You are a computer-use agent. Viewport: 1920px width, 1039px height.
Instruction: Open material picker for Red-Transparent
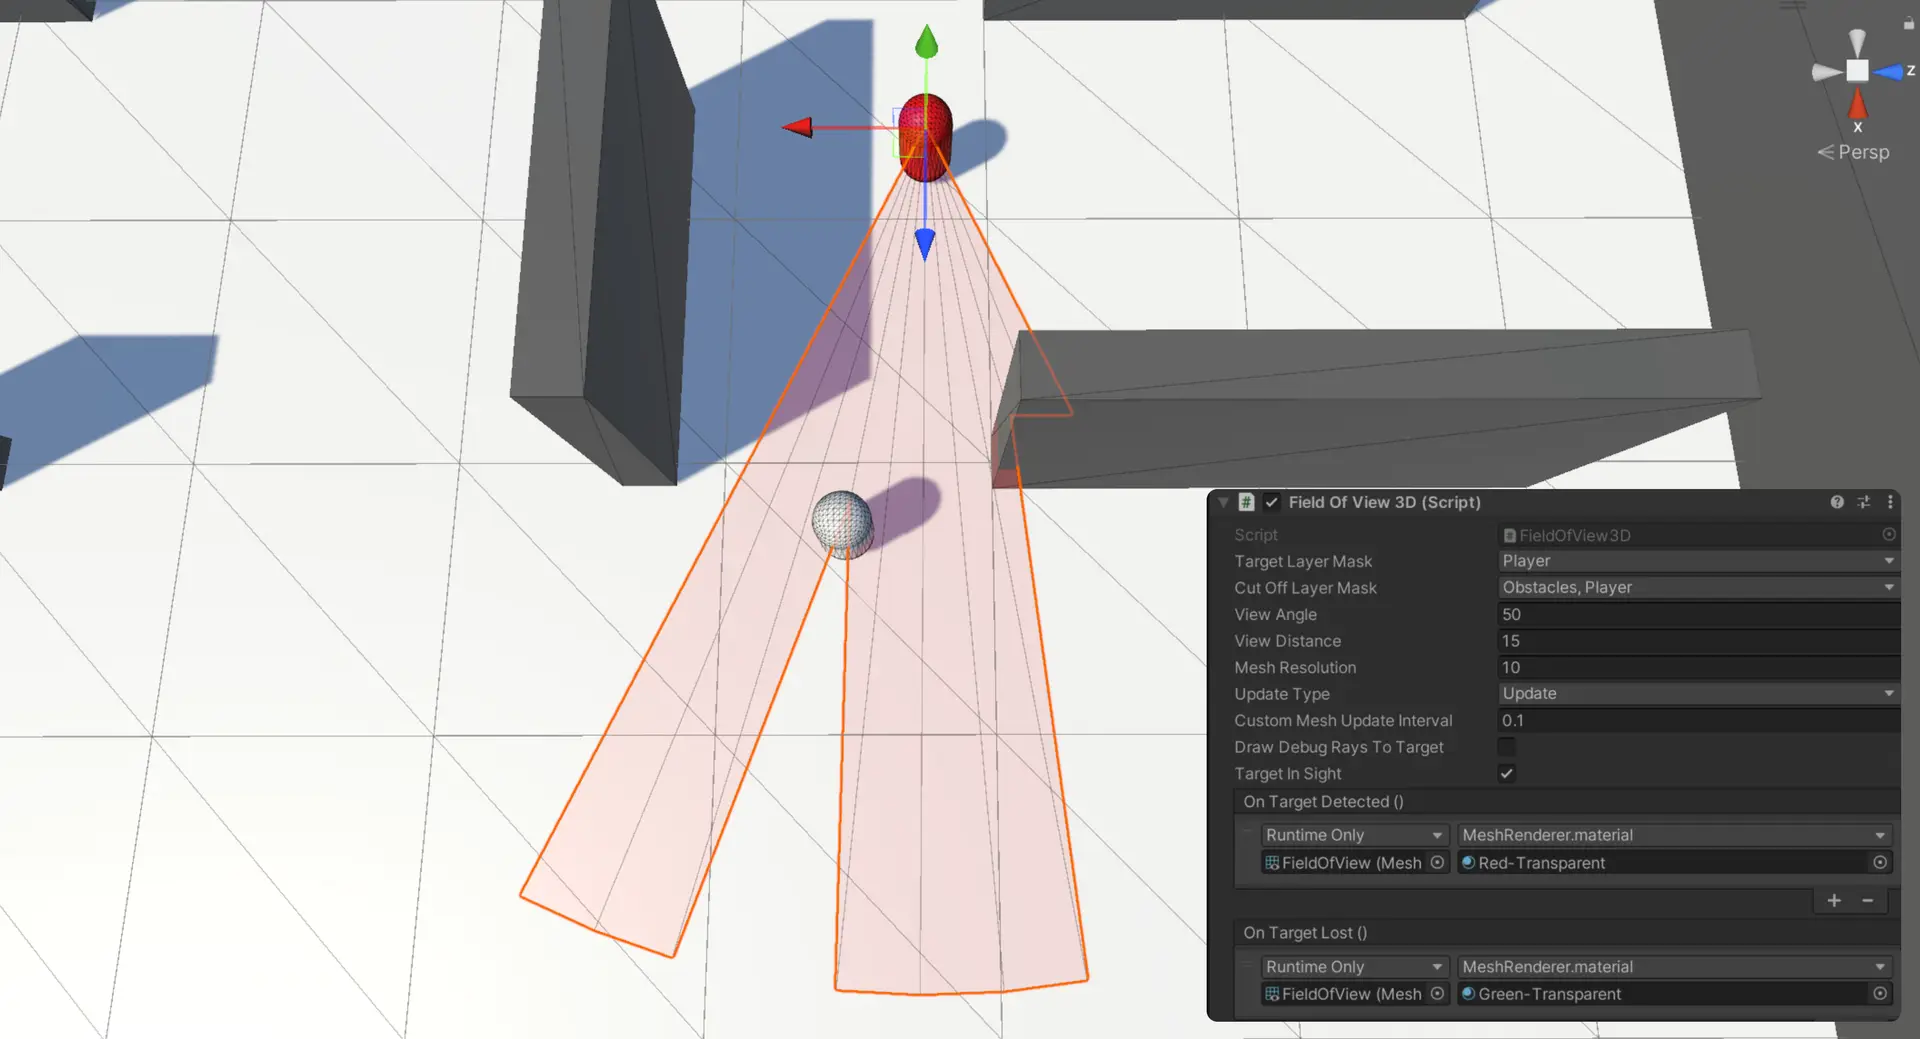(x=1880, y=862)
